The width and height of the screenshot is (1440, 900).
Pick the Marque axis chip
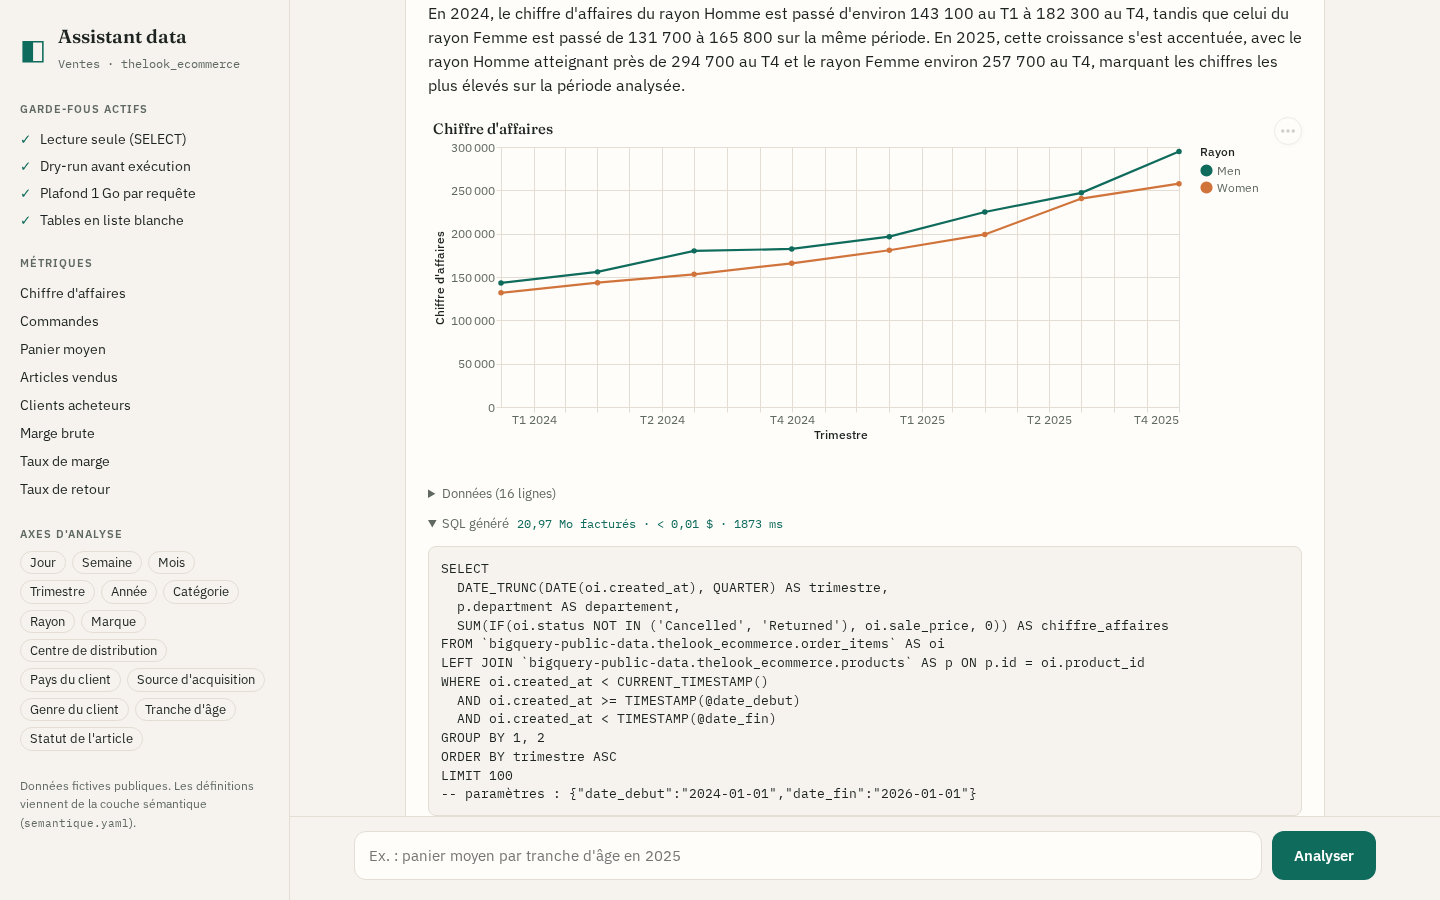(113, 622)
